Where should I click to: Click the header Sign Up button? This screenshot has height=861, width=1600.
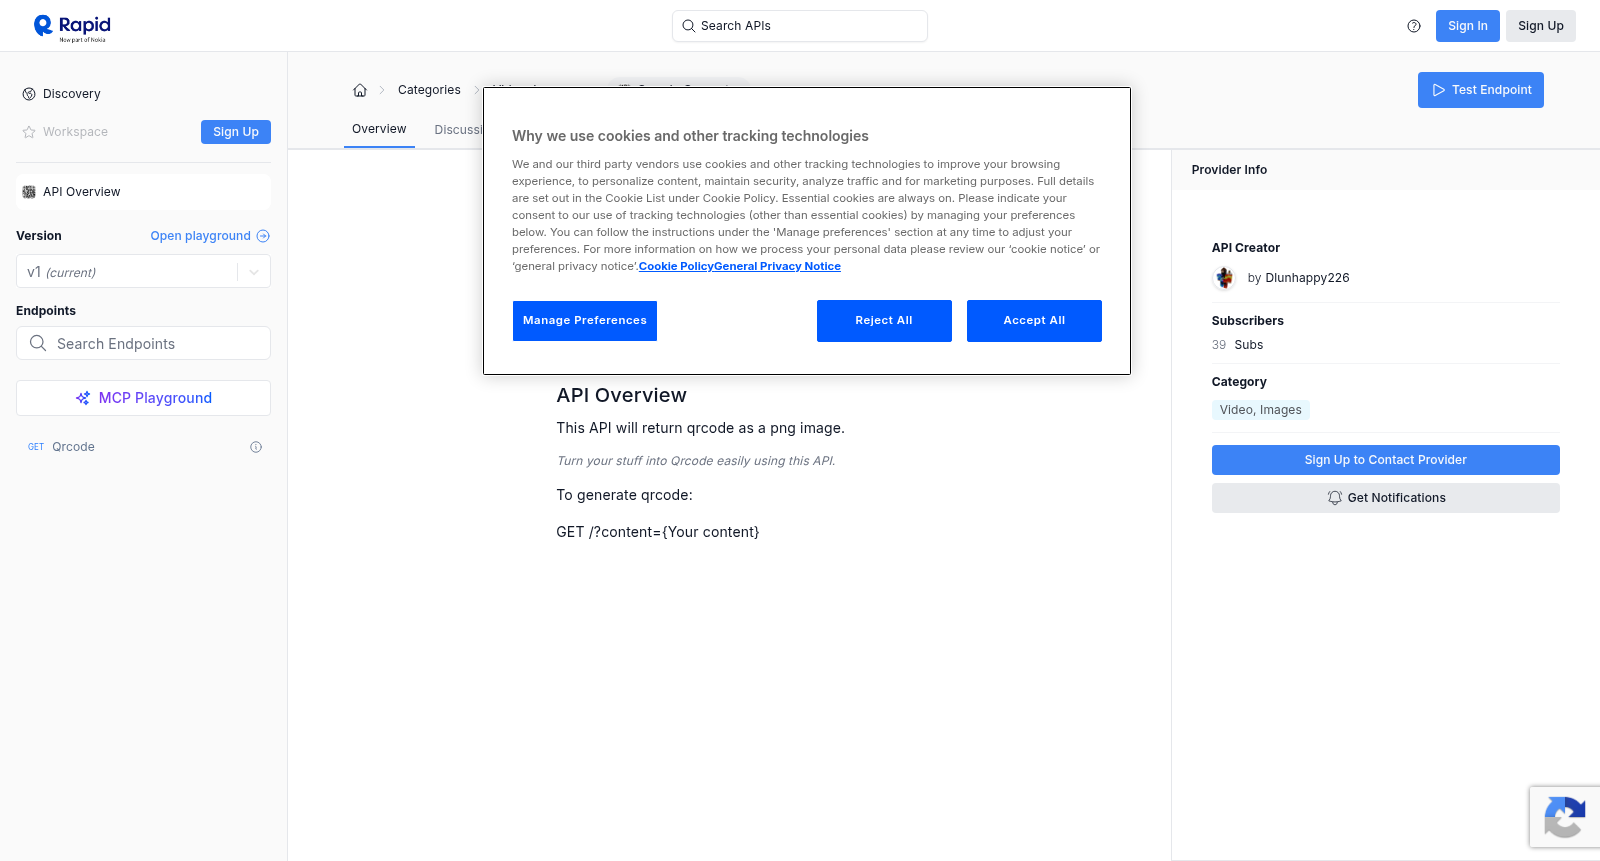pyautogui.click(x=1540, y=26)
